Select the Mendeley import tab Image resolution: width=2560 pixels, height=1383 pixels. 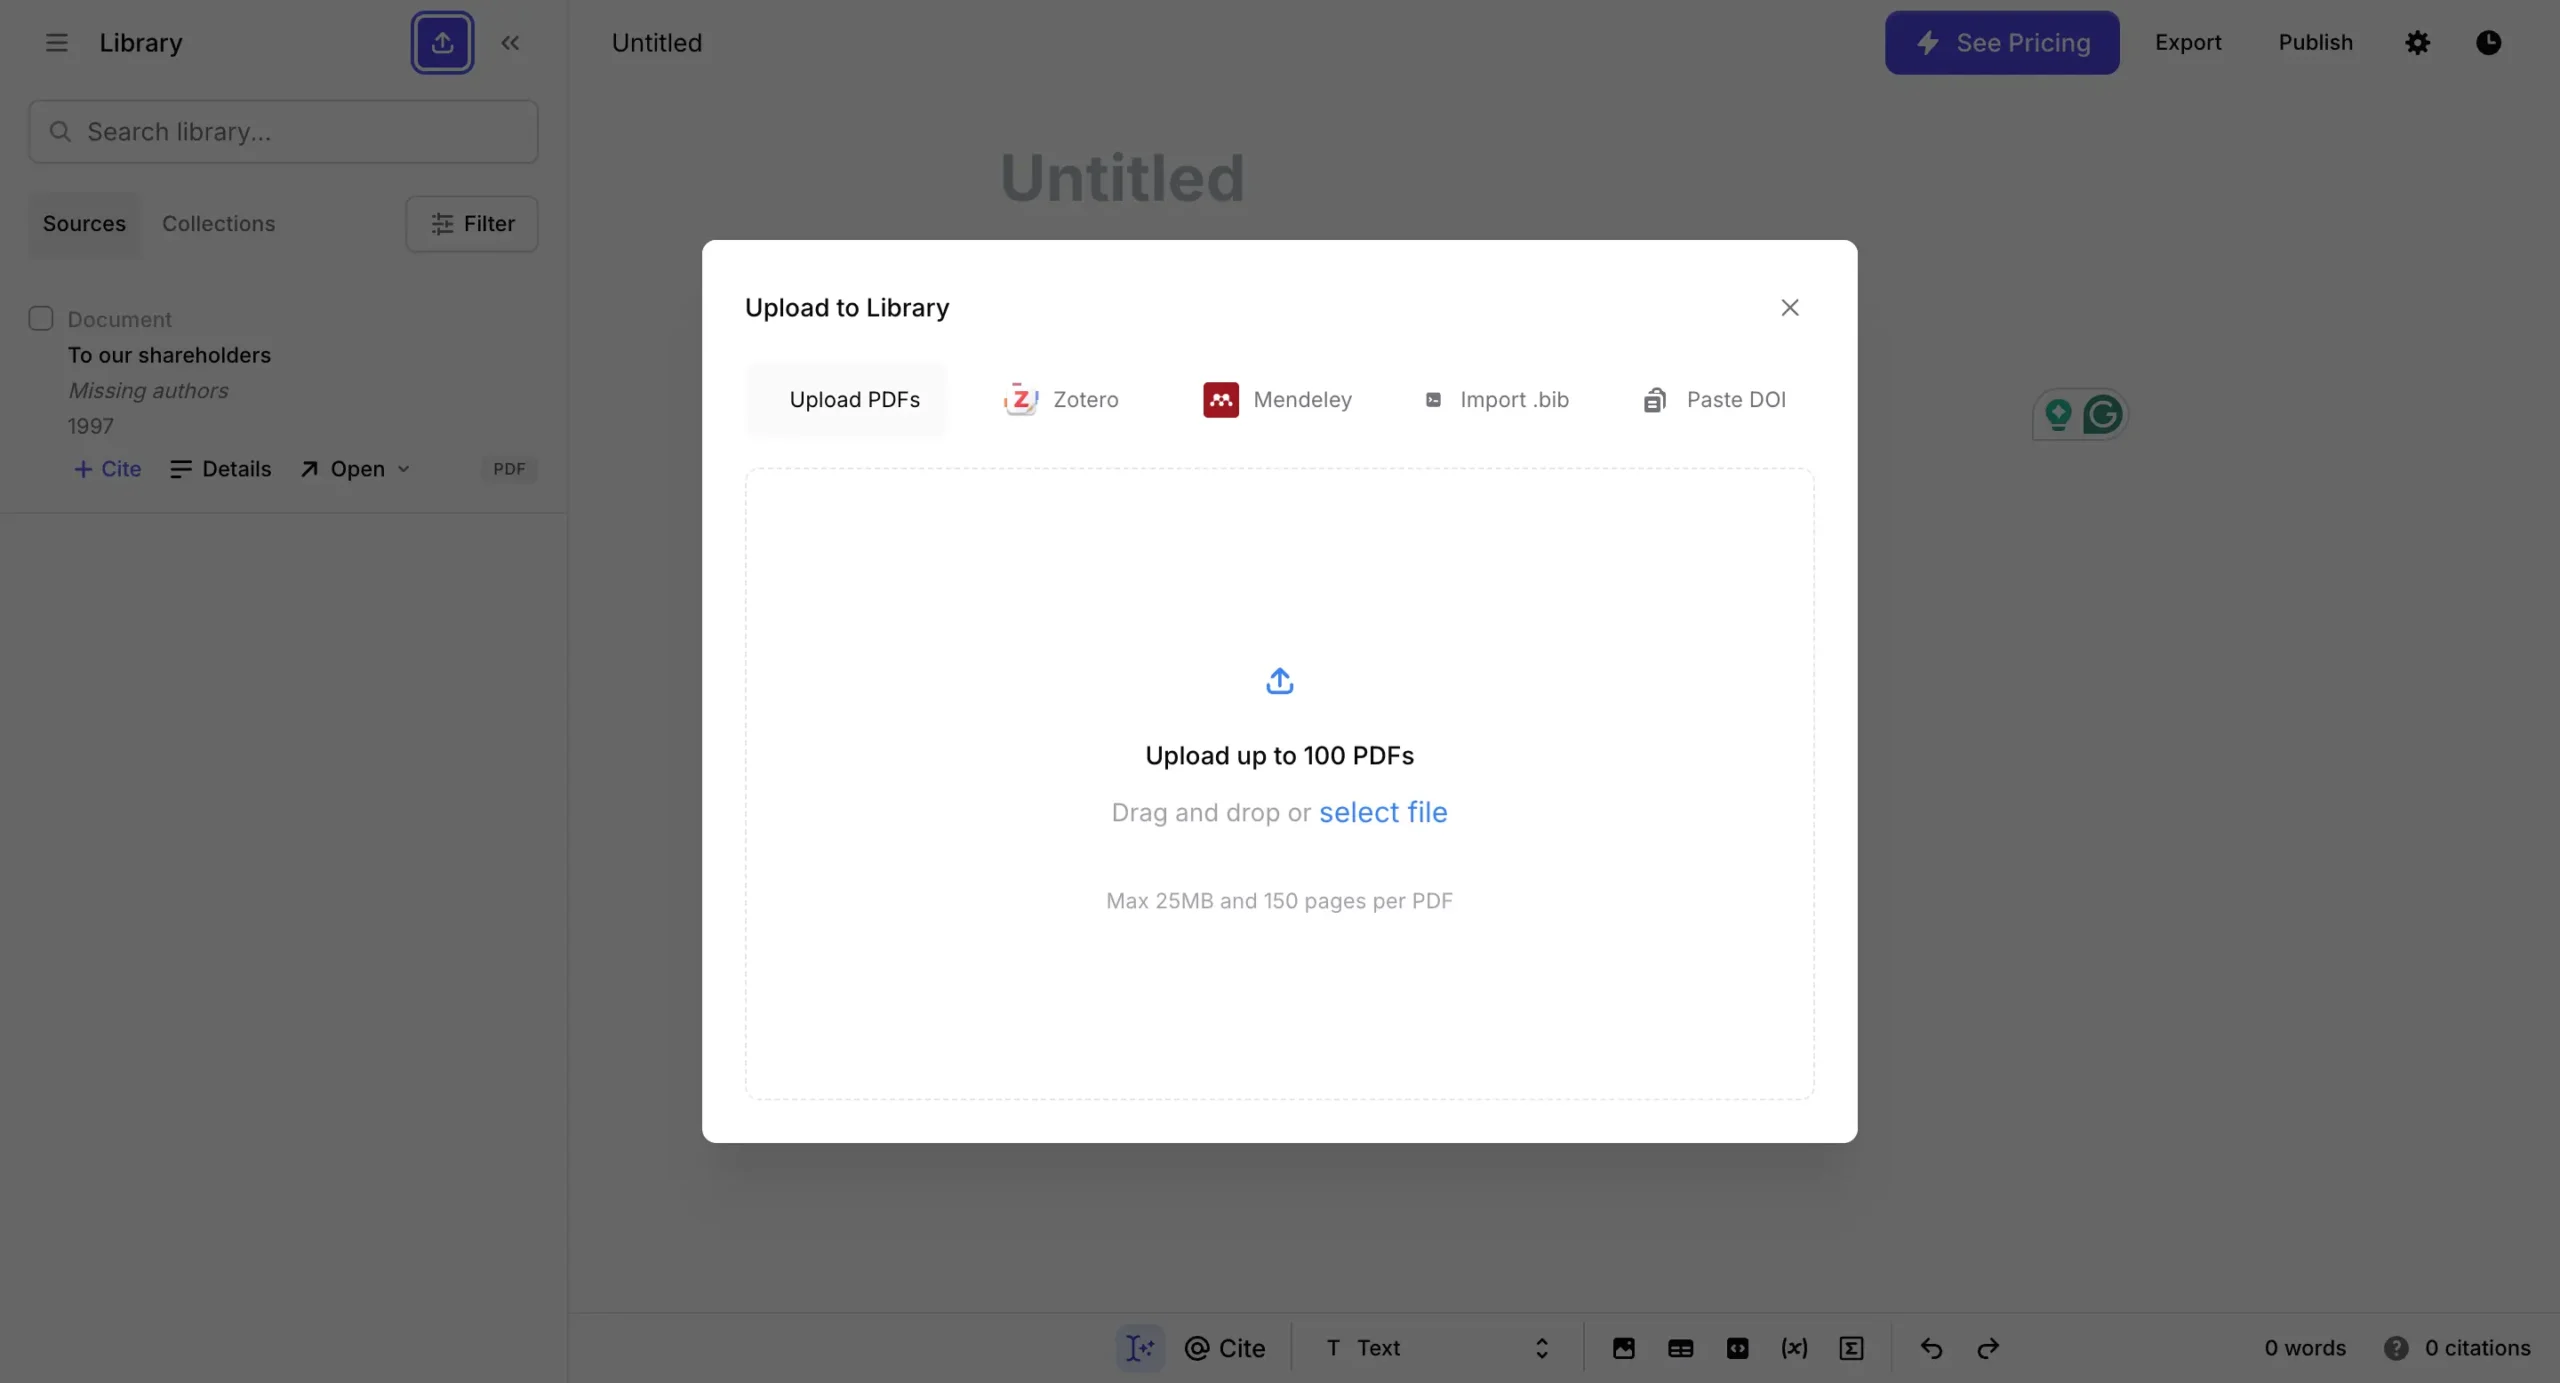(1277, 400)
